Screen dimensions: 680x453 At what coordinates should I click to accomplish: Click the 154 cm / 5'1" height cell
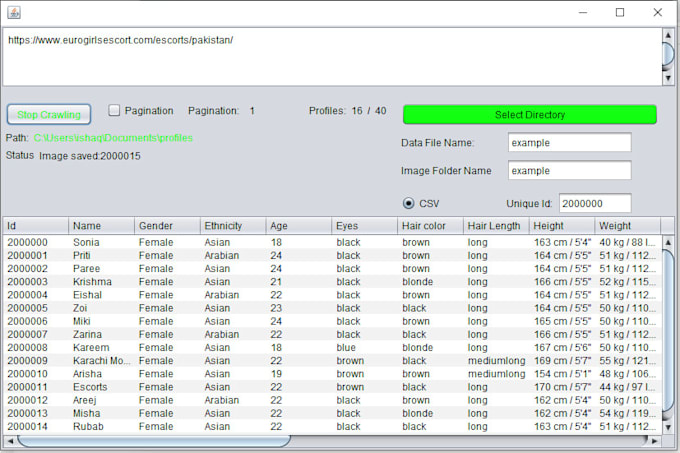point(562,374)
